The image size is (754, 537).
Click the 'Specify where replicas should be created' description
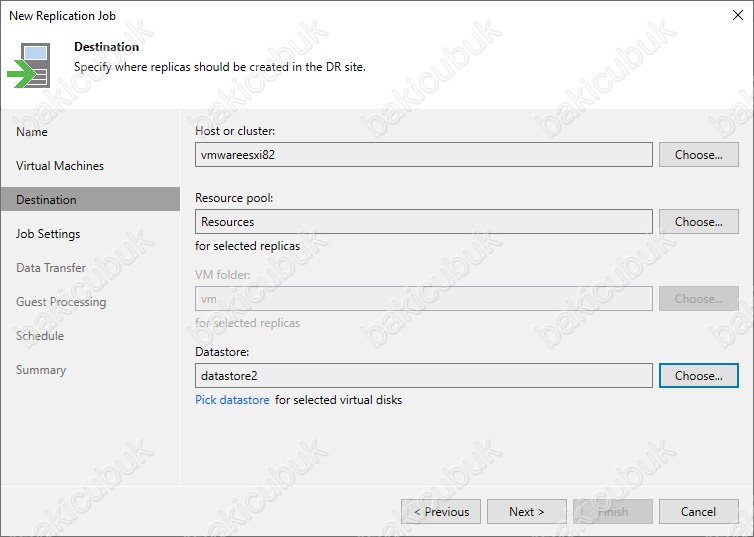pyautogui.click(x=220, y=67)
